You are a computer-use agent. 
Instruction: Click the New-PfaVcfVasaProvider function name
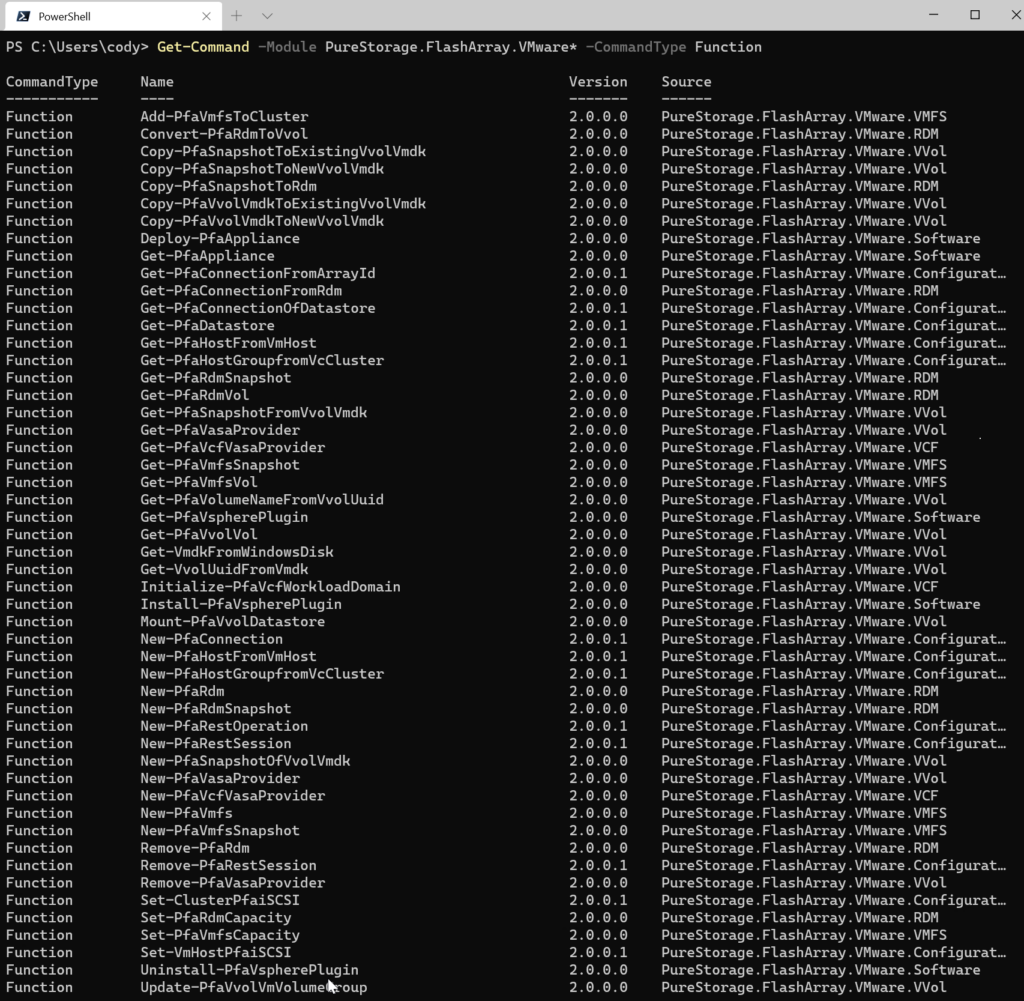(232, 795)
